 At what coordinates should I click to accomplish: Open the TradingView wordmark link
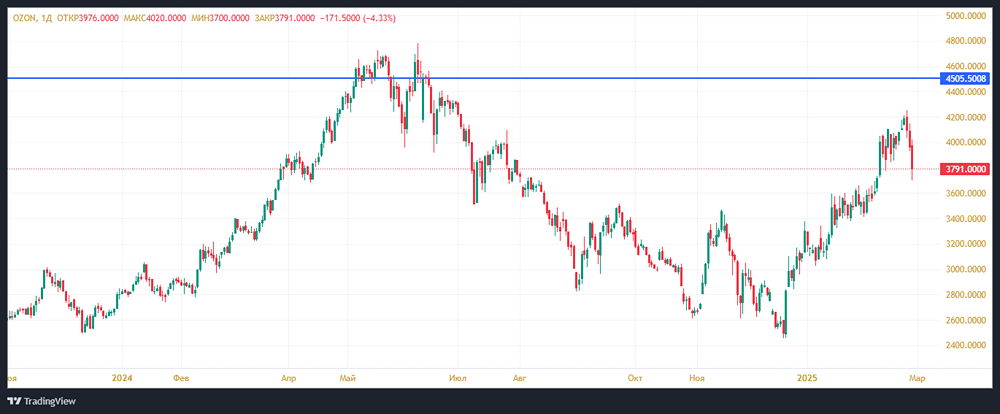[54, 400]
